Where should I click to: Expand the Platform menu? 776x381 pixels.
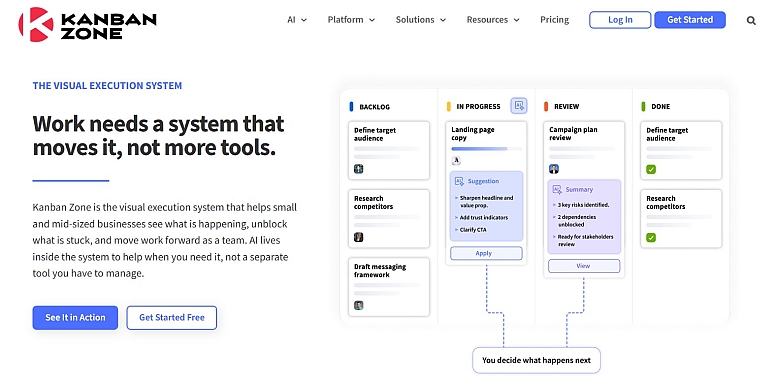[351, 20]
